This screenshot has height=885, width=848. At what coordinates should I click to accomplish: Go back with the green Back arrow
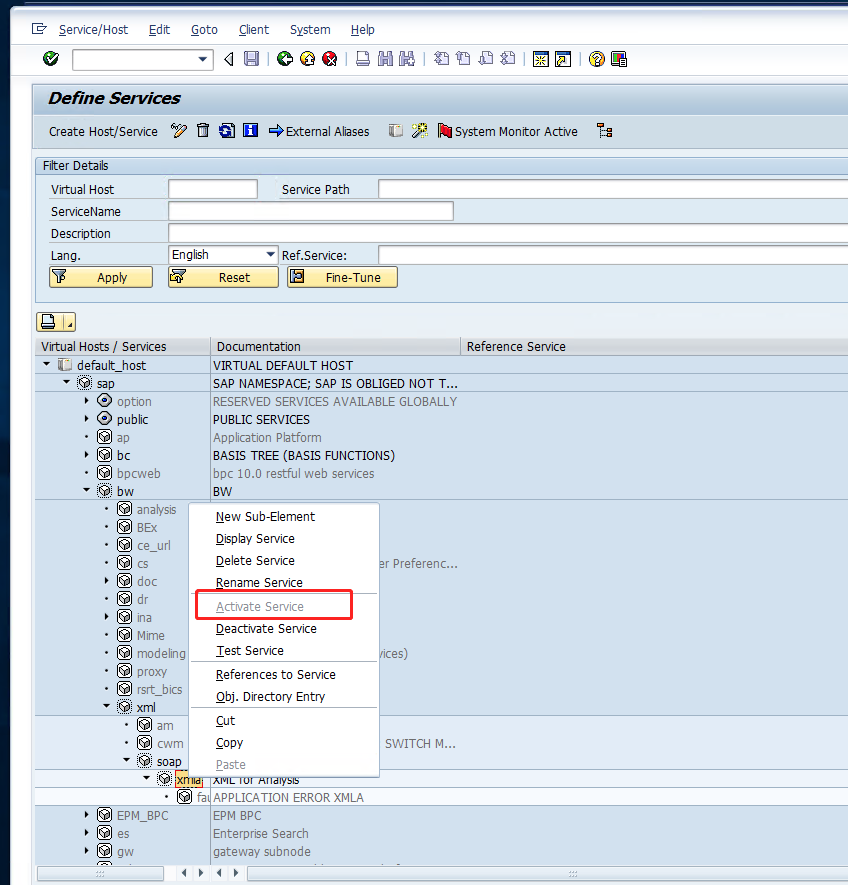point(285,59)
